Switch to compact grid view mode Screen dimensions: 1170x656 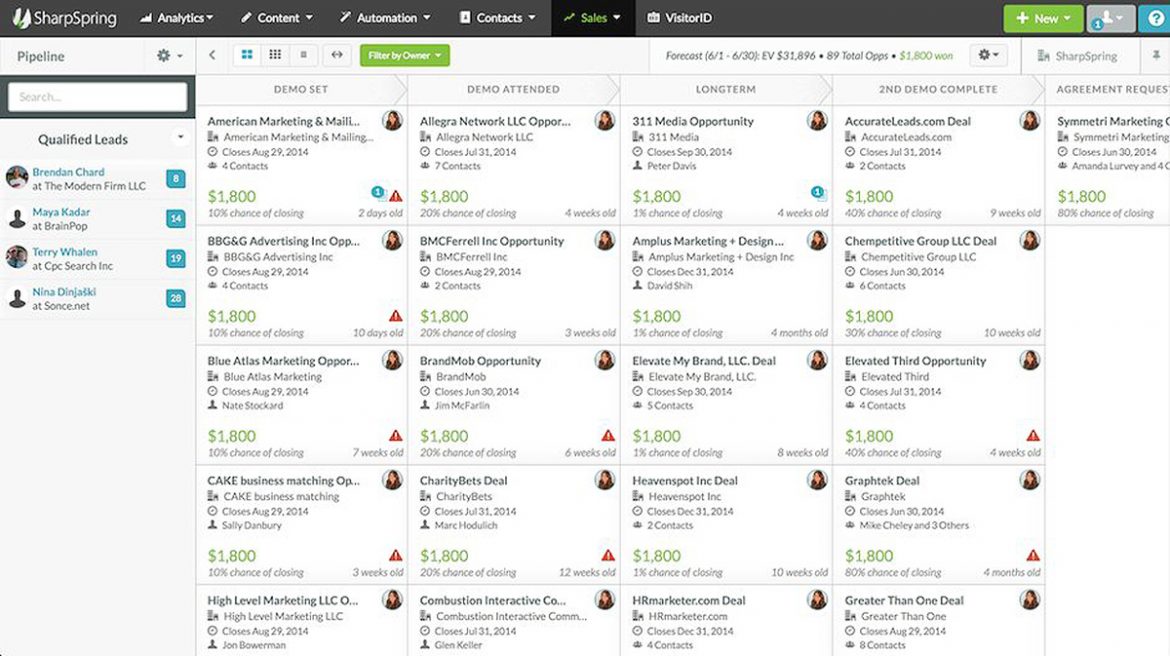pyautogui.click(x=276, y=56)
